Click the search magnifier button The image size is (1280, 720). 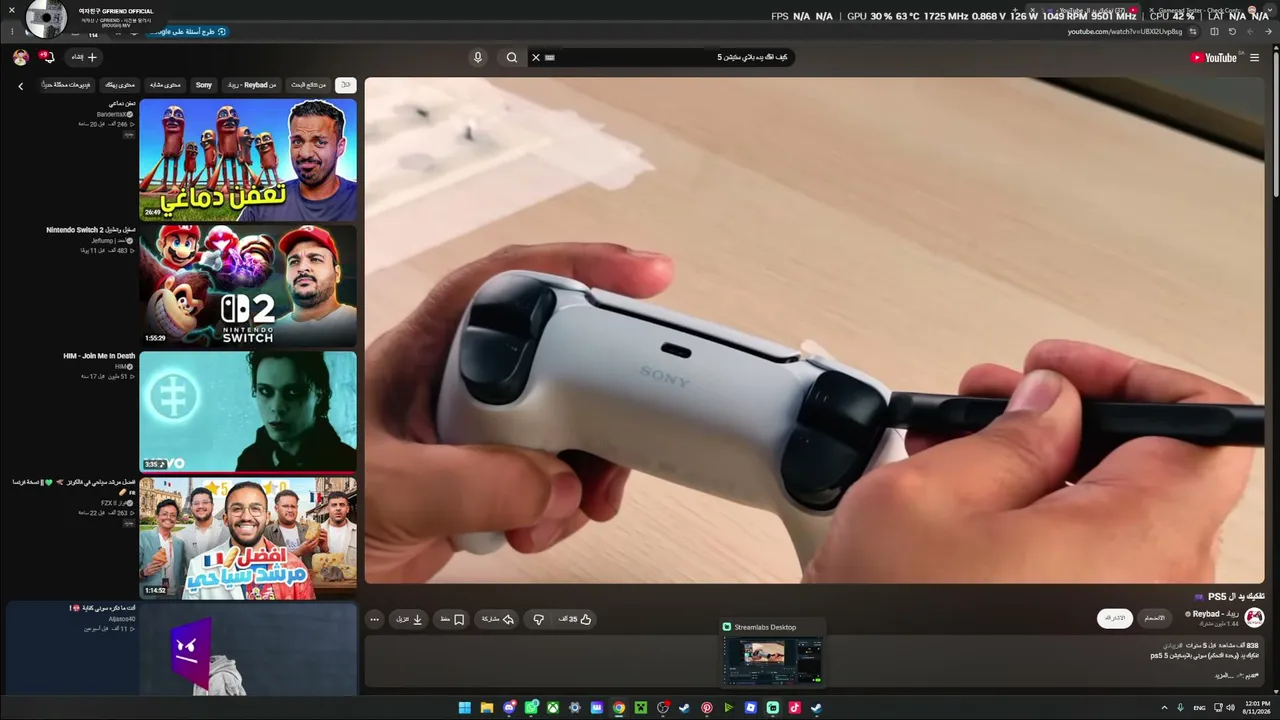[x=512, y=57]
